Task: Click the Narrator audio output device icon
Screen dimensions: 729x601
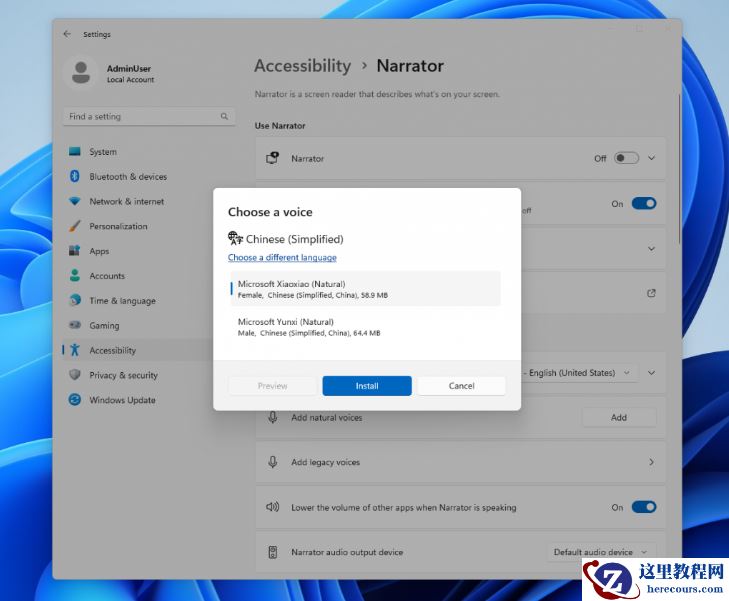Action: [273, 552]
